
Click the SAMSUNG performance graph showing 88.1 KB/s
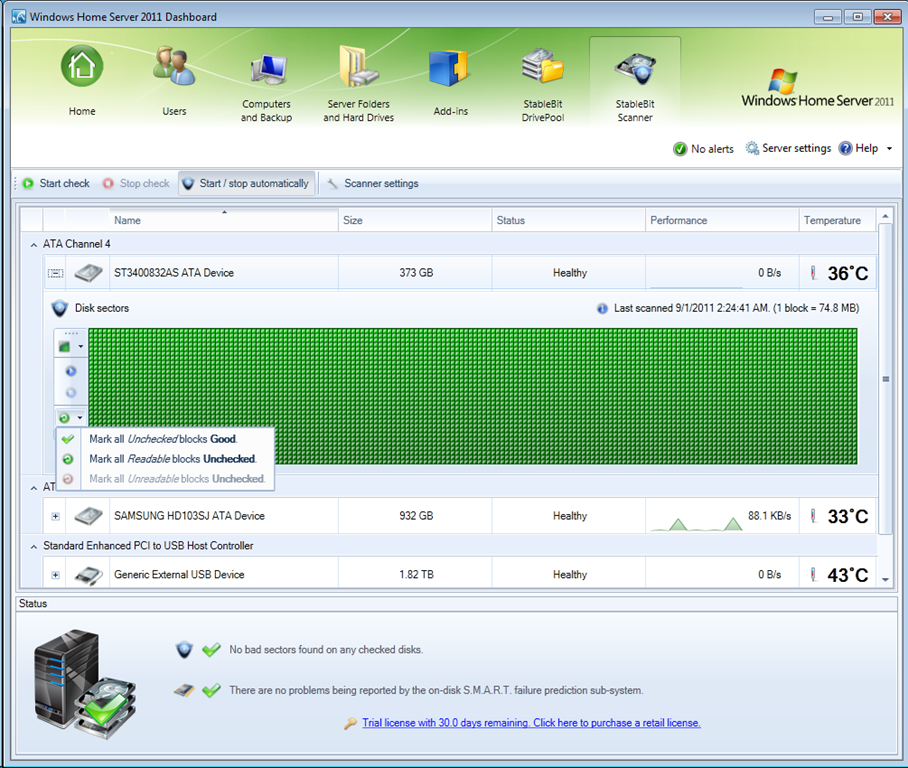[x=696, y=522]
